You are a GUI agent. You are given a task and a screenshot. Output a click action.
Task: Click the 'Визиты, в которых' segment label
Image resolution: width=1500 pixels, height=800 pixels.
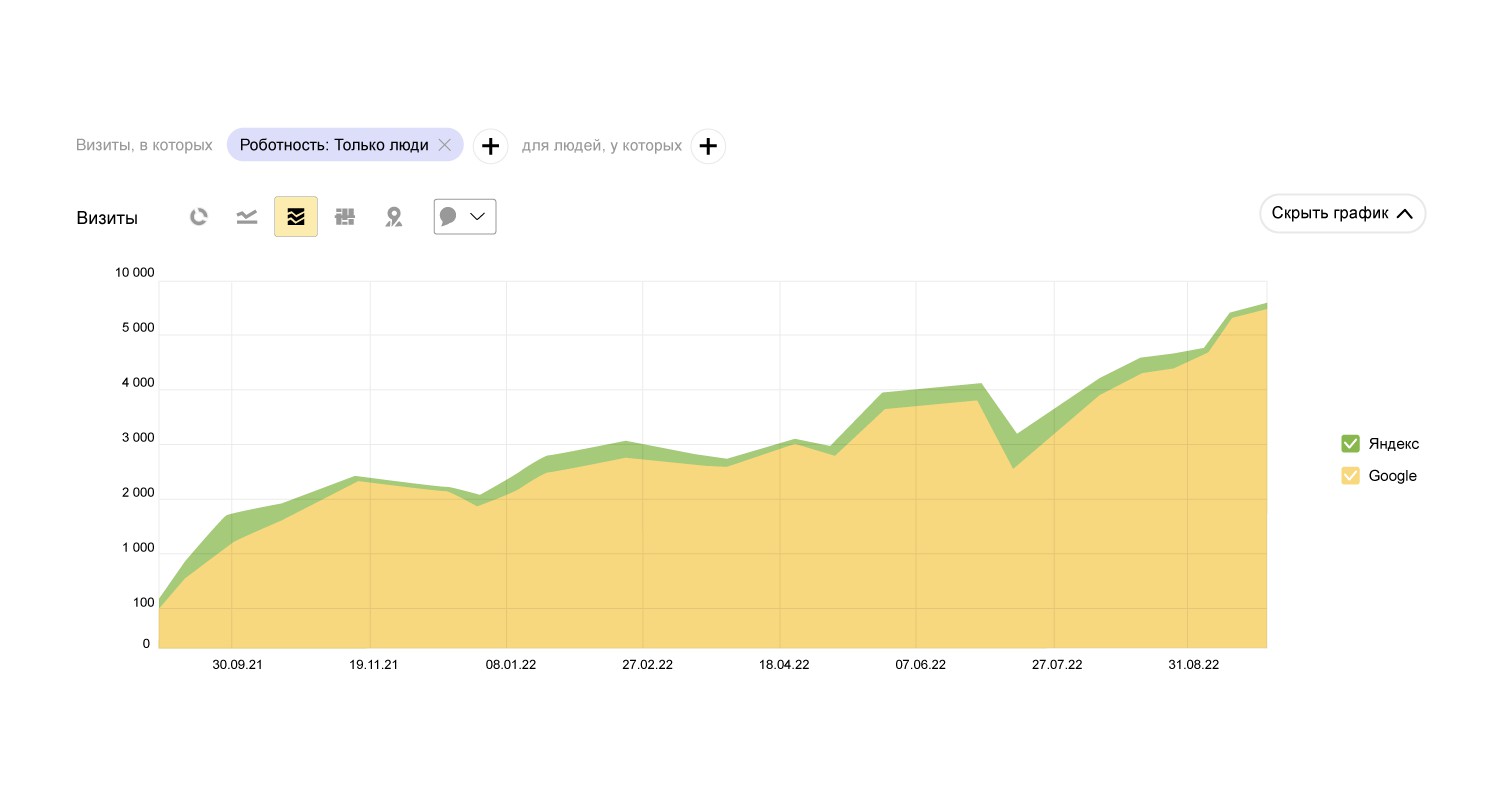point(144,145)
